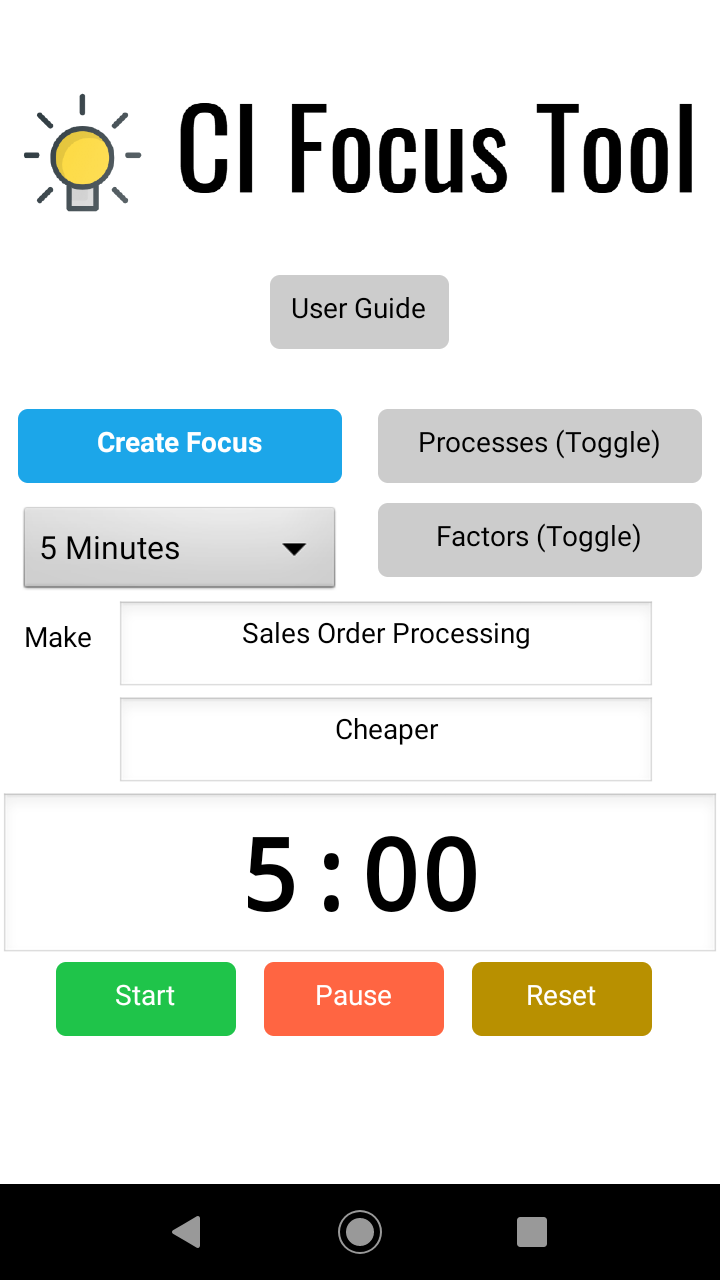Reset the timer with the Reset button
The image size is (720, 1280).
coord(562,998)
